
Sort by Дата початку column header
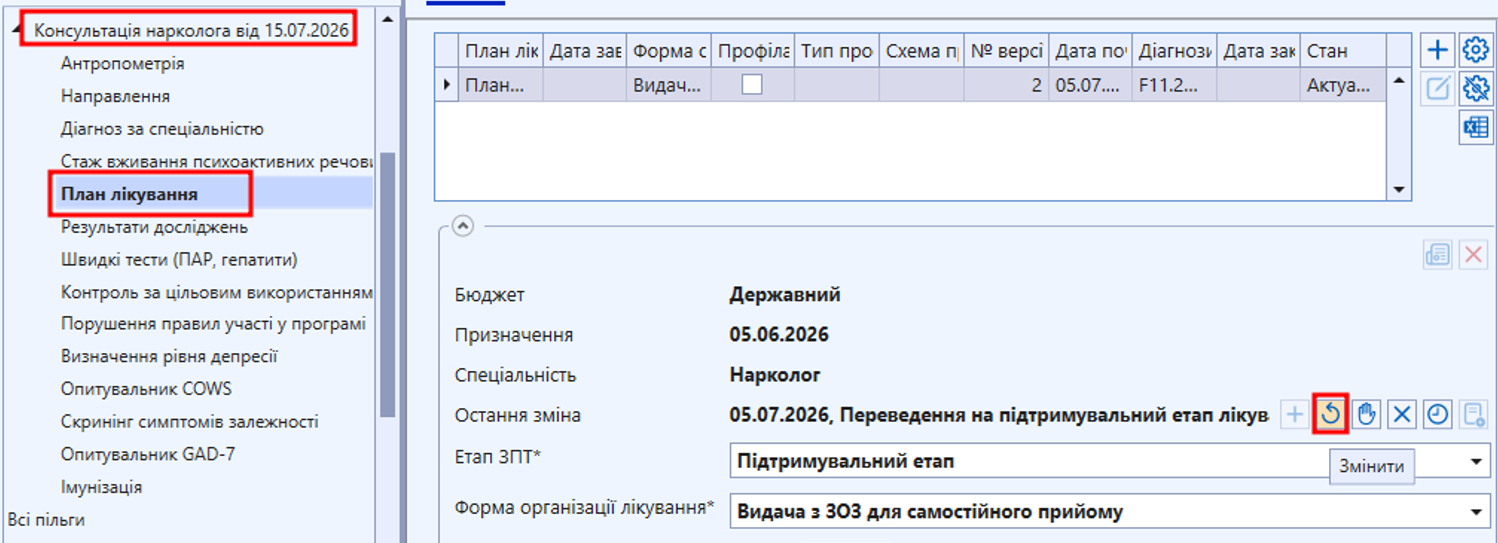coord(1090,51)
